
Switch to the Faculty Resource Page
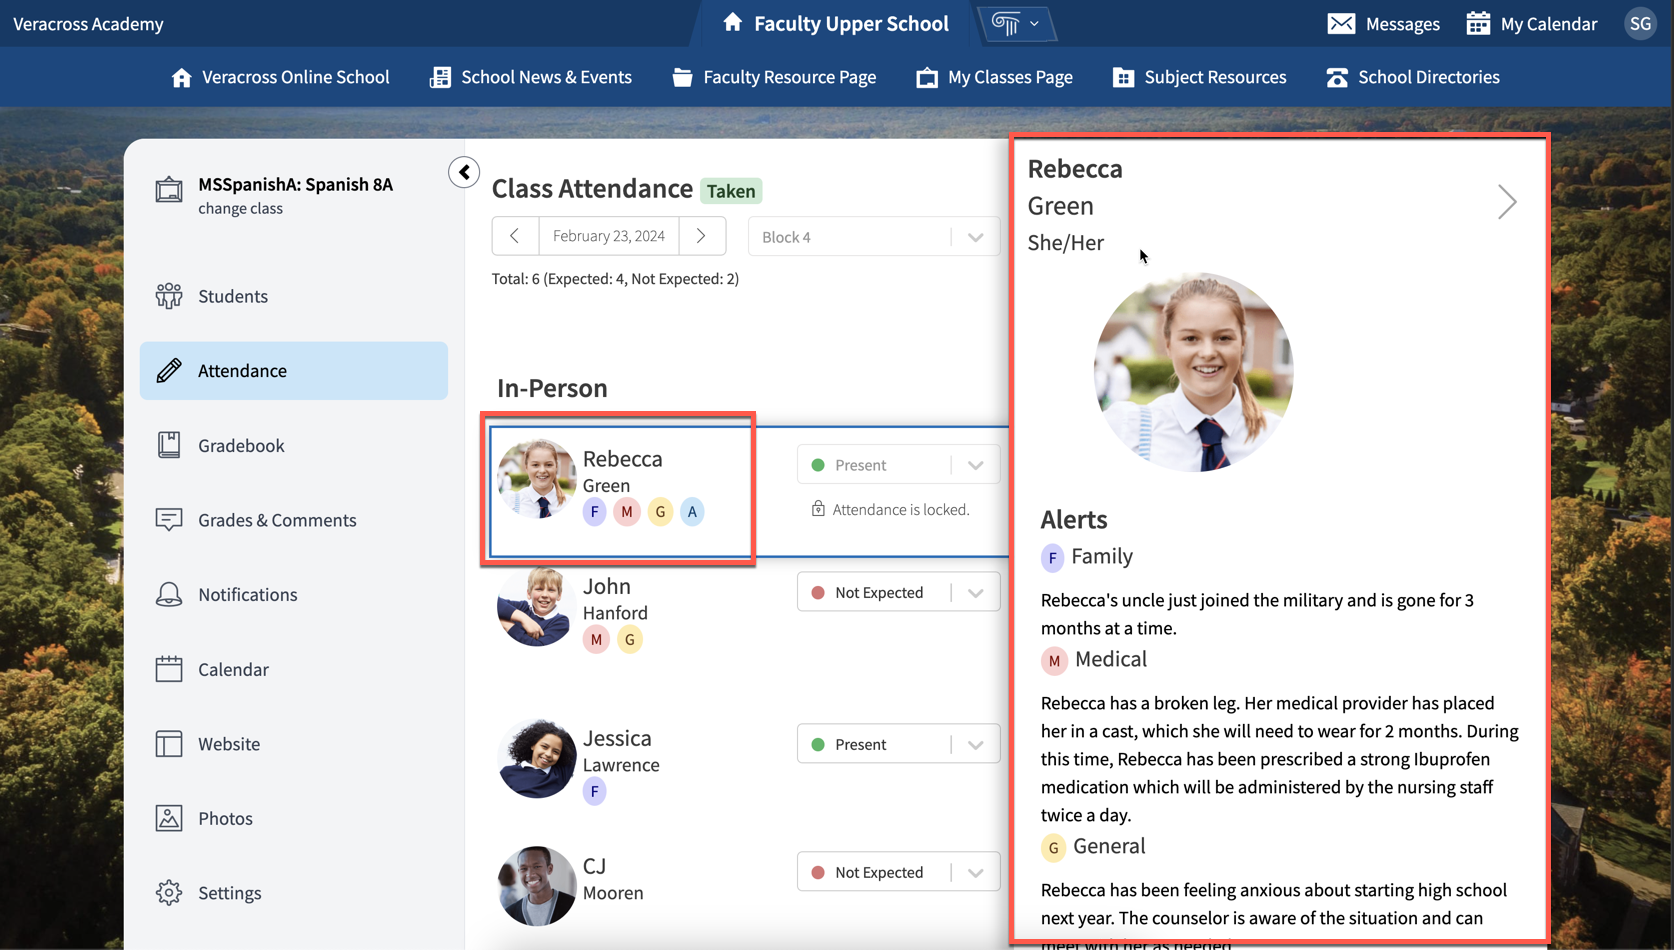[x=789, y=77]
